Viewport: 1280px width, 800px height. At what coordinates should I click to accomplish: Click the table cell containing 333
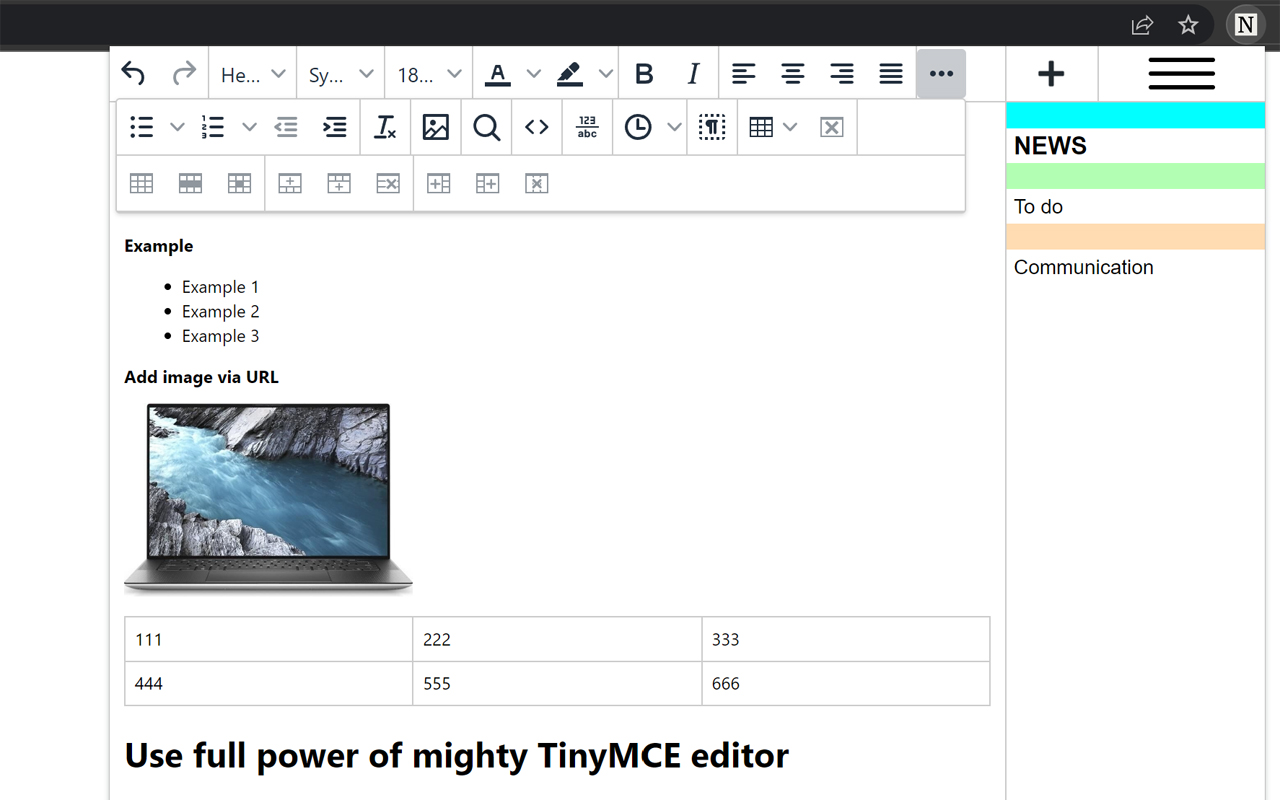tap(846, 640)
